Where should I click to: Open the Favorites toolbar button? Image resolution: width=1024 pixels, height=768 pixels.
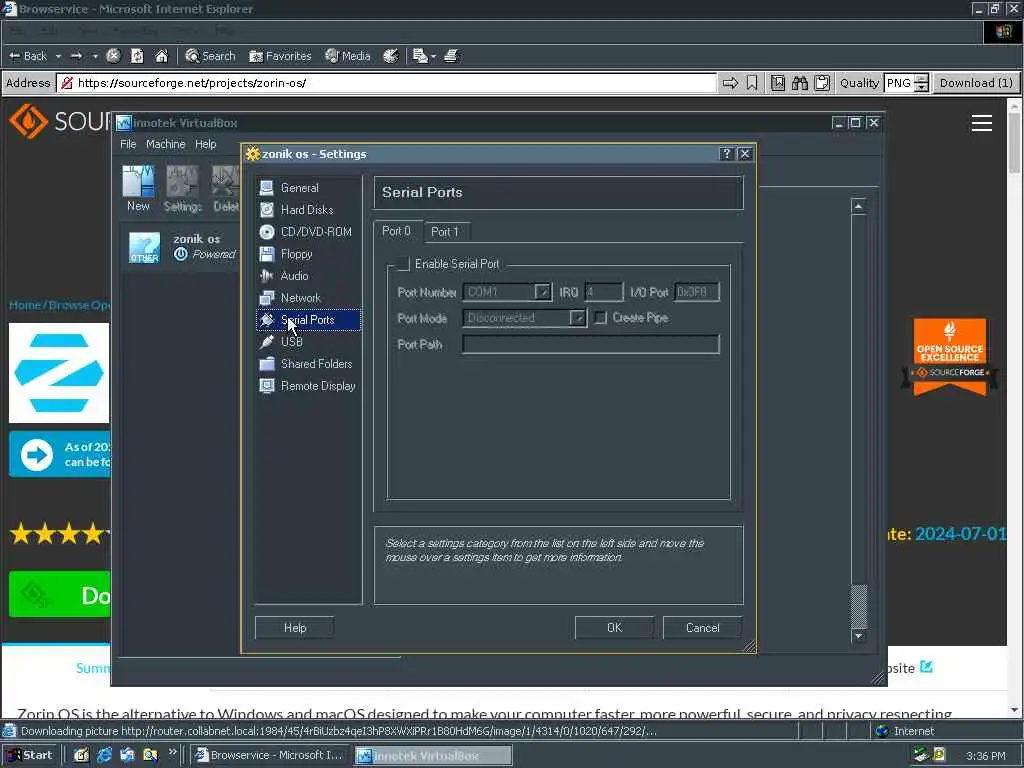pos(280,56)
